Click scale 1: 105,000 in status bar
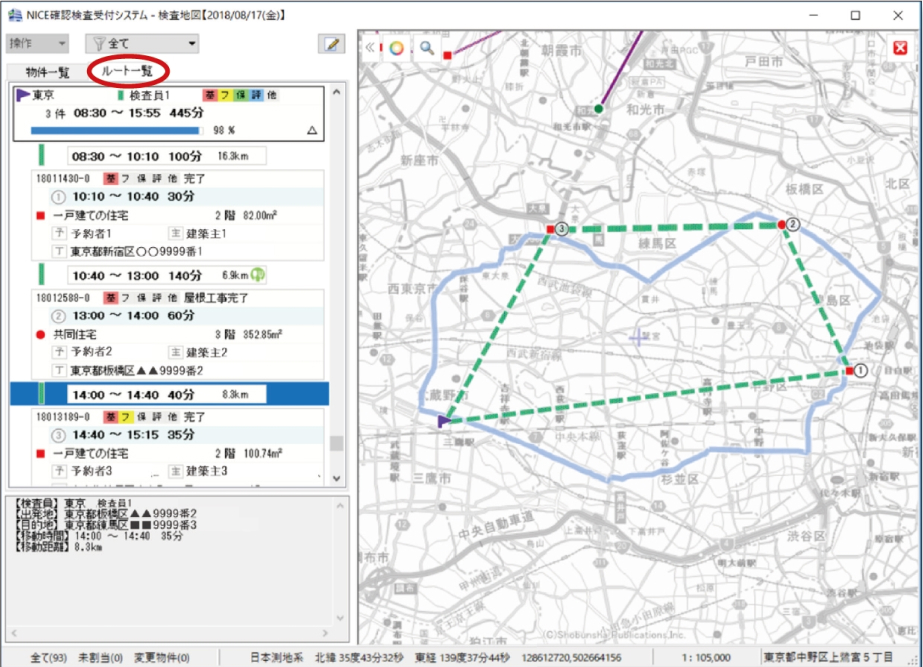The width and height of the screenshot is (923, 667). 706,658
